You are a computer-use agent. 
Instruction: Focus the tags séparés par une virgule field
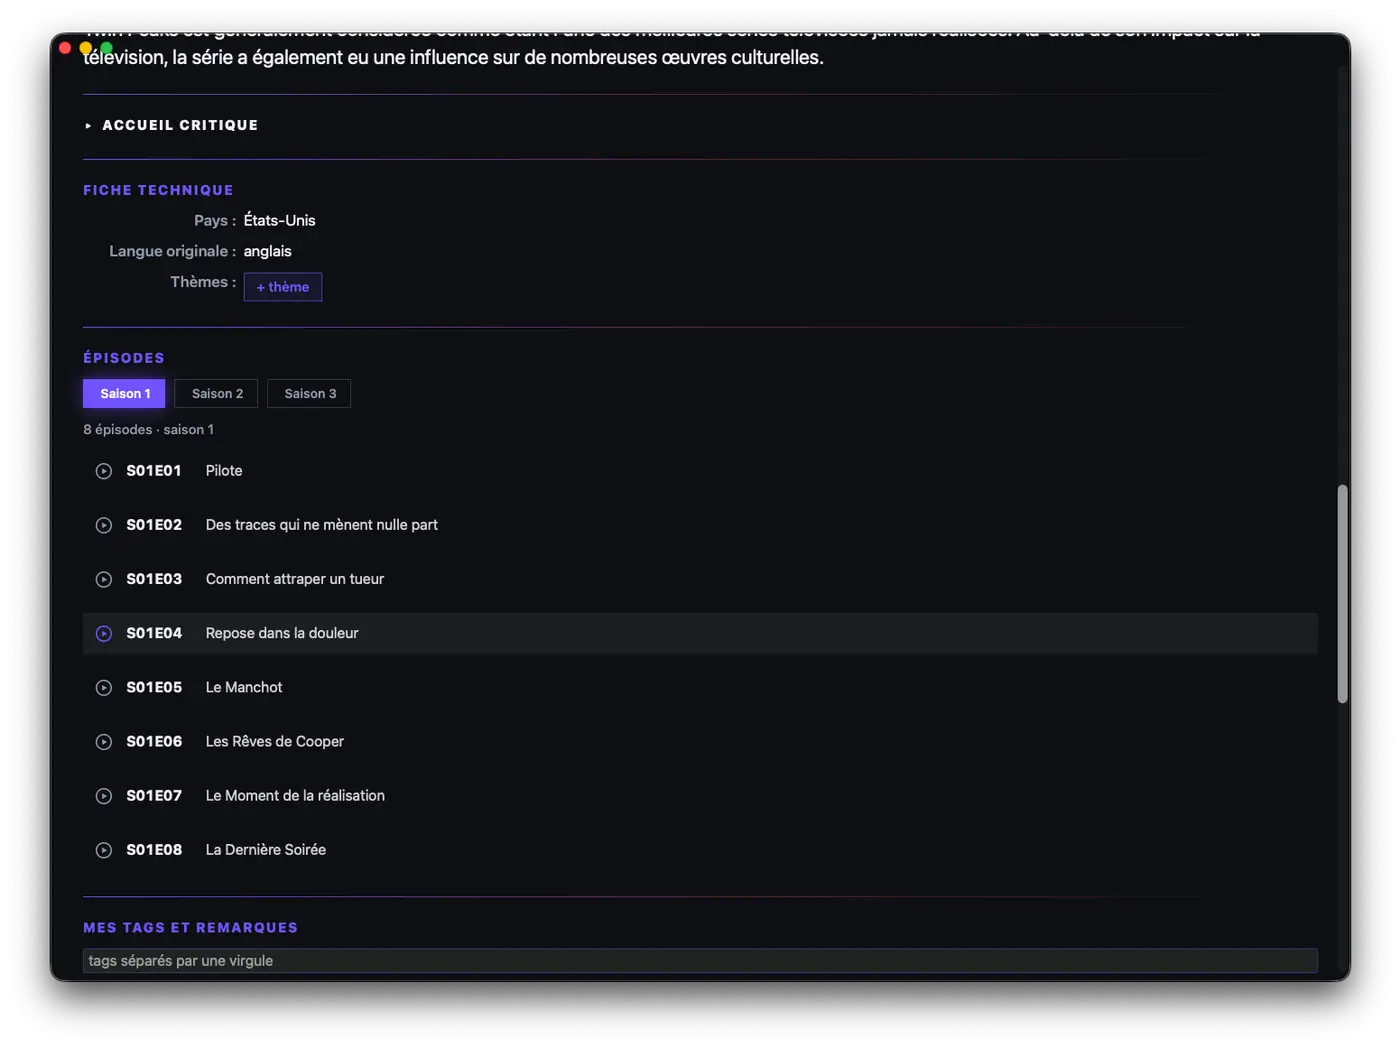[700, 961]
